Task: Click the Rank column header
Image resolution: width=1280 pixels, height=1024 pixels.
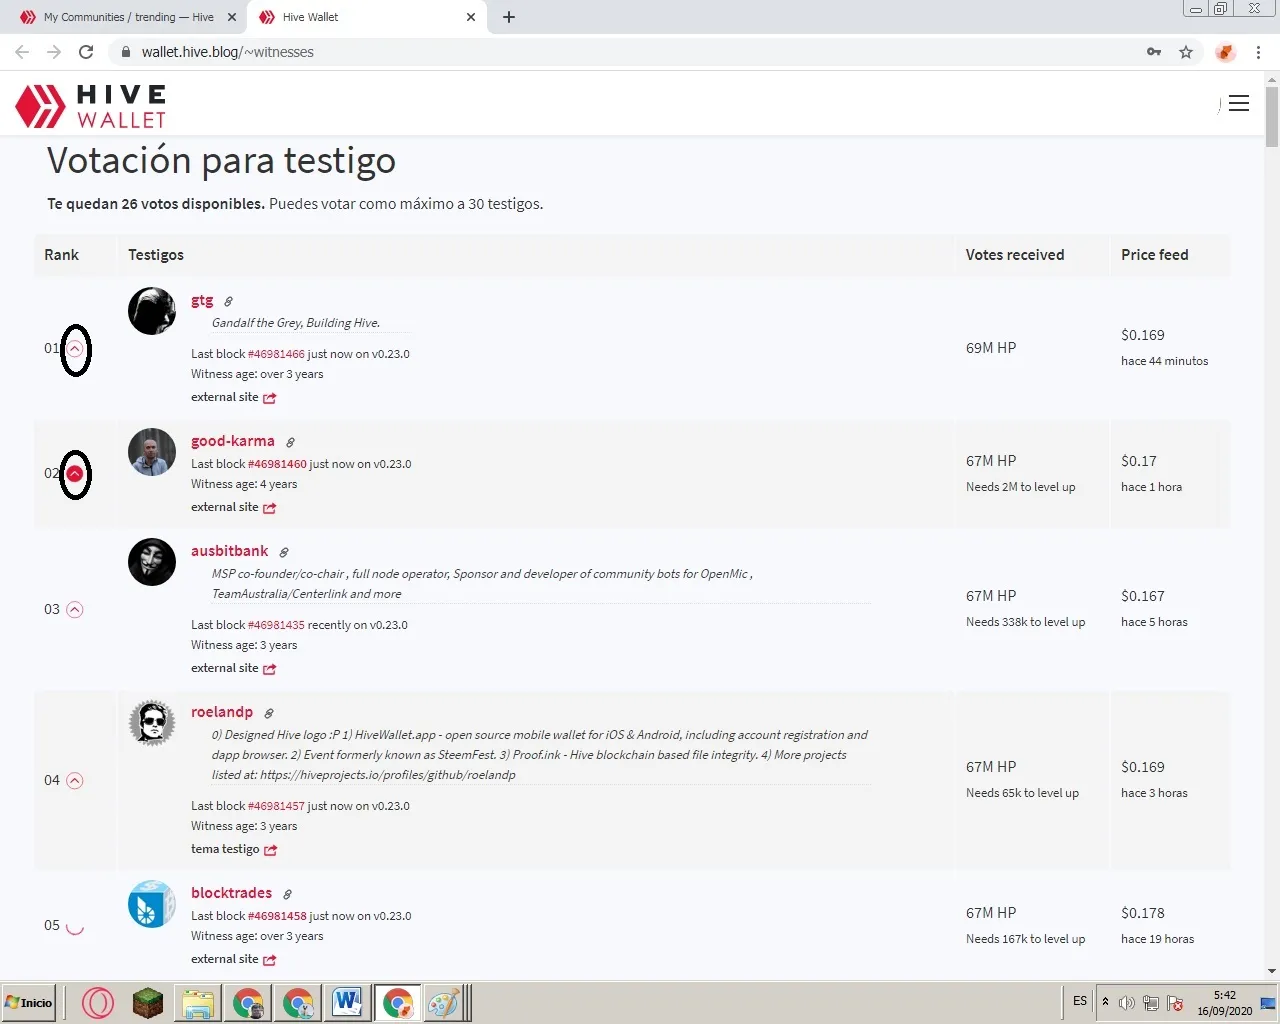Action: pos(61,255)
